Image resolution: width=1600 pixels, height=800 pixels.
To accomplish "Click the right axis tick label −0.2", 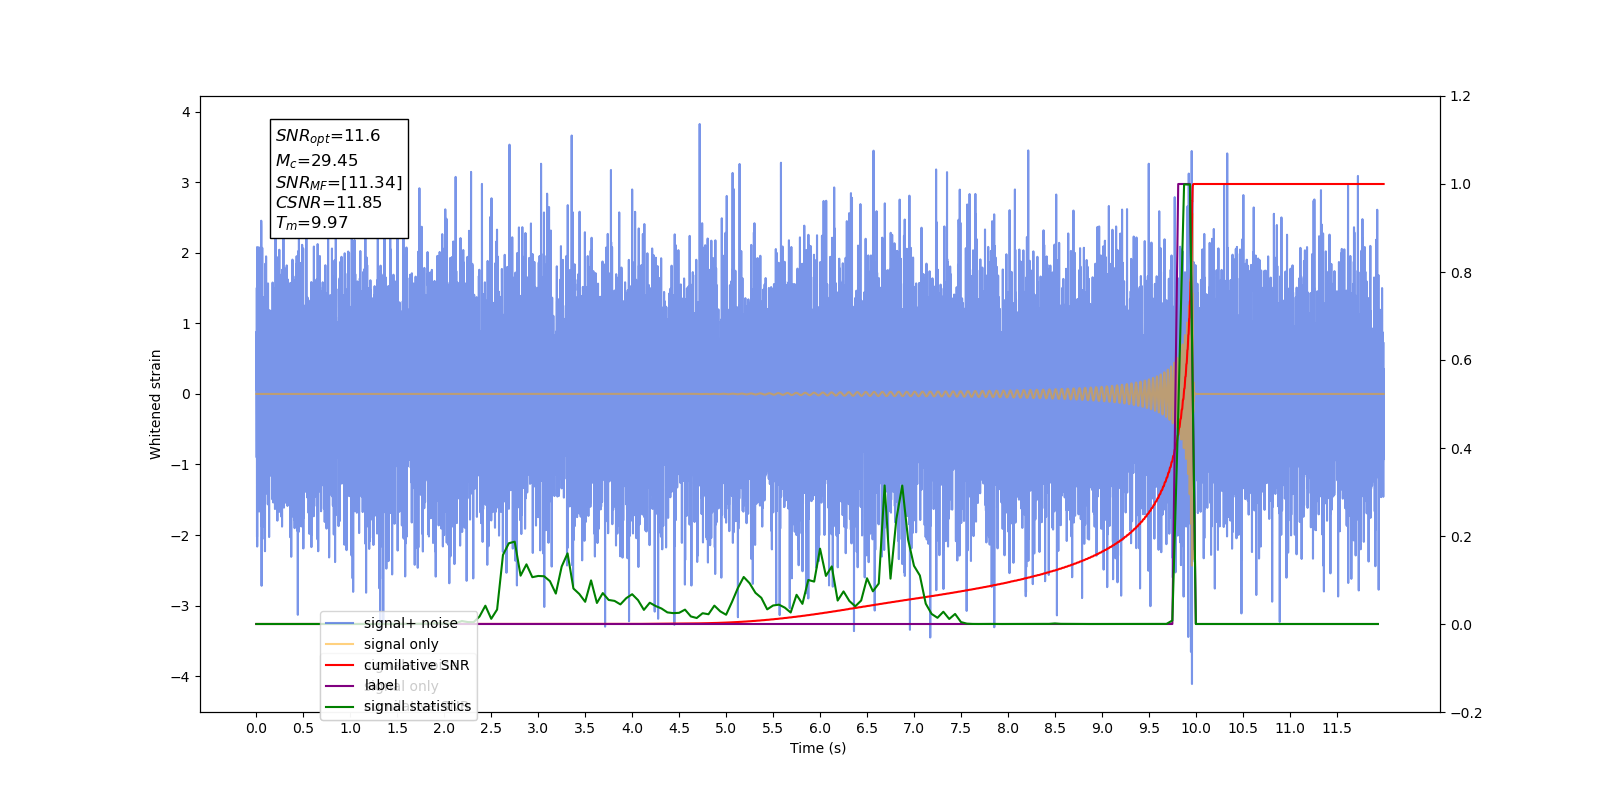I will click(x=1467, y=713).
